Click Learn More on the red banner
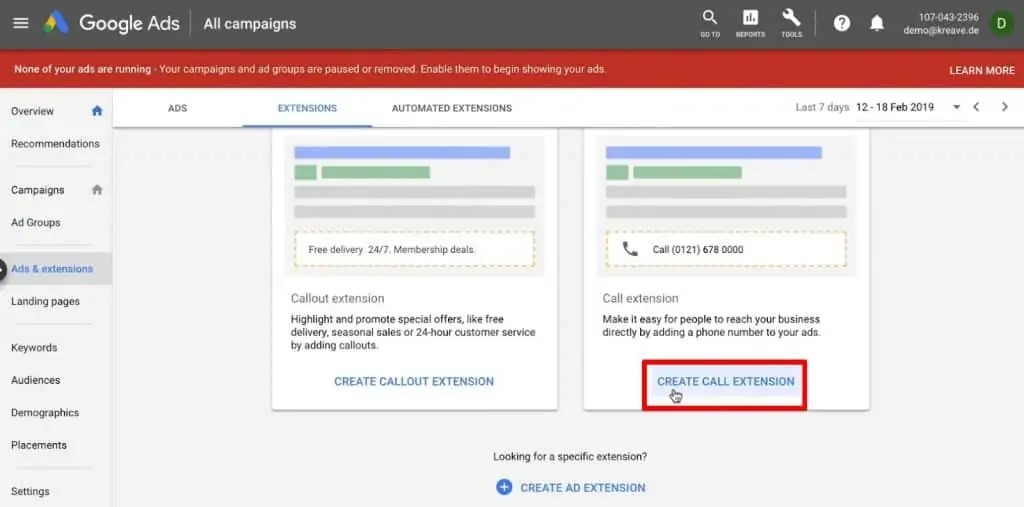The image size is (1024, 507). (982, 70)
